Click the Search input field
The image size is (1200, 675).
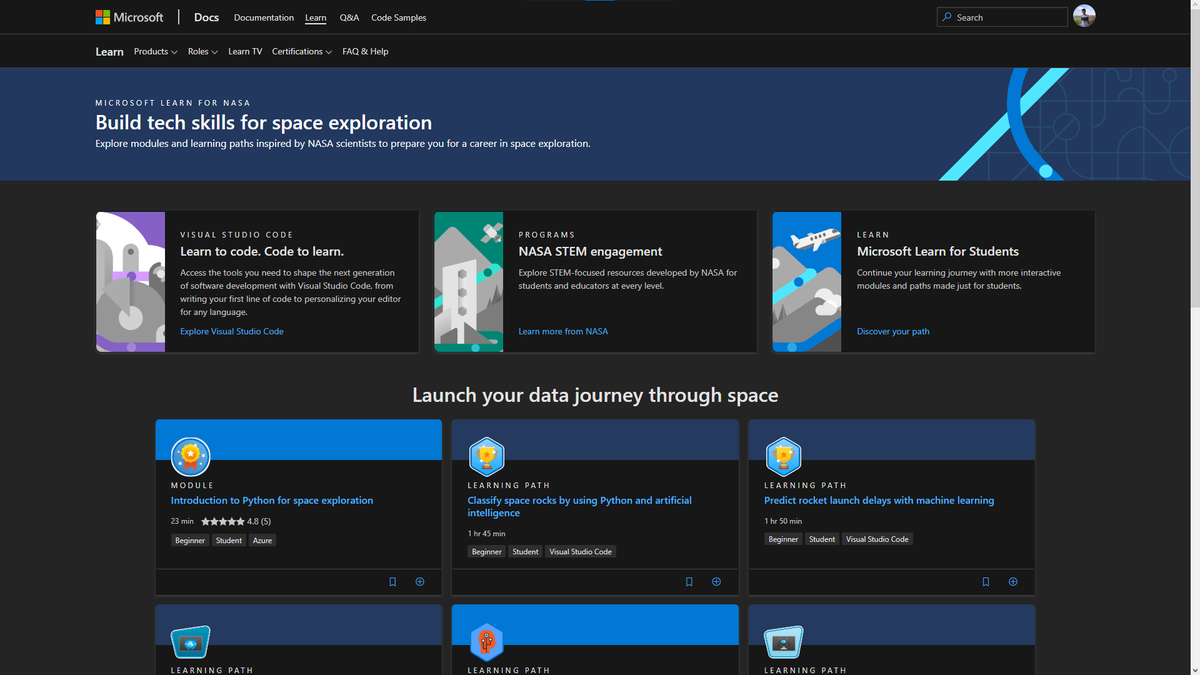[1002, 17]
